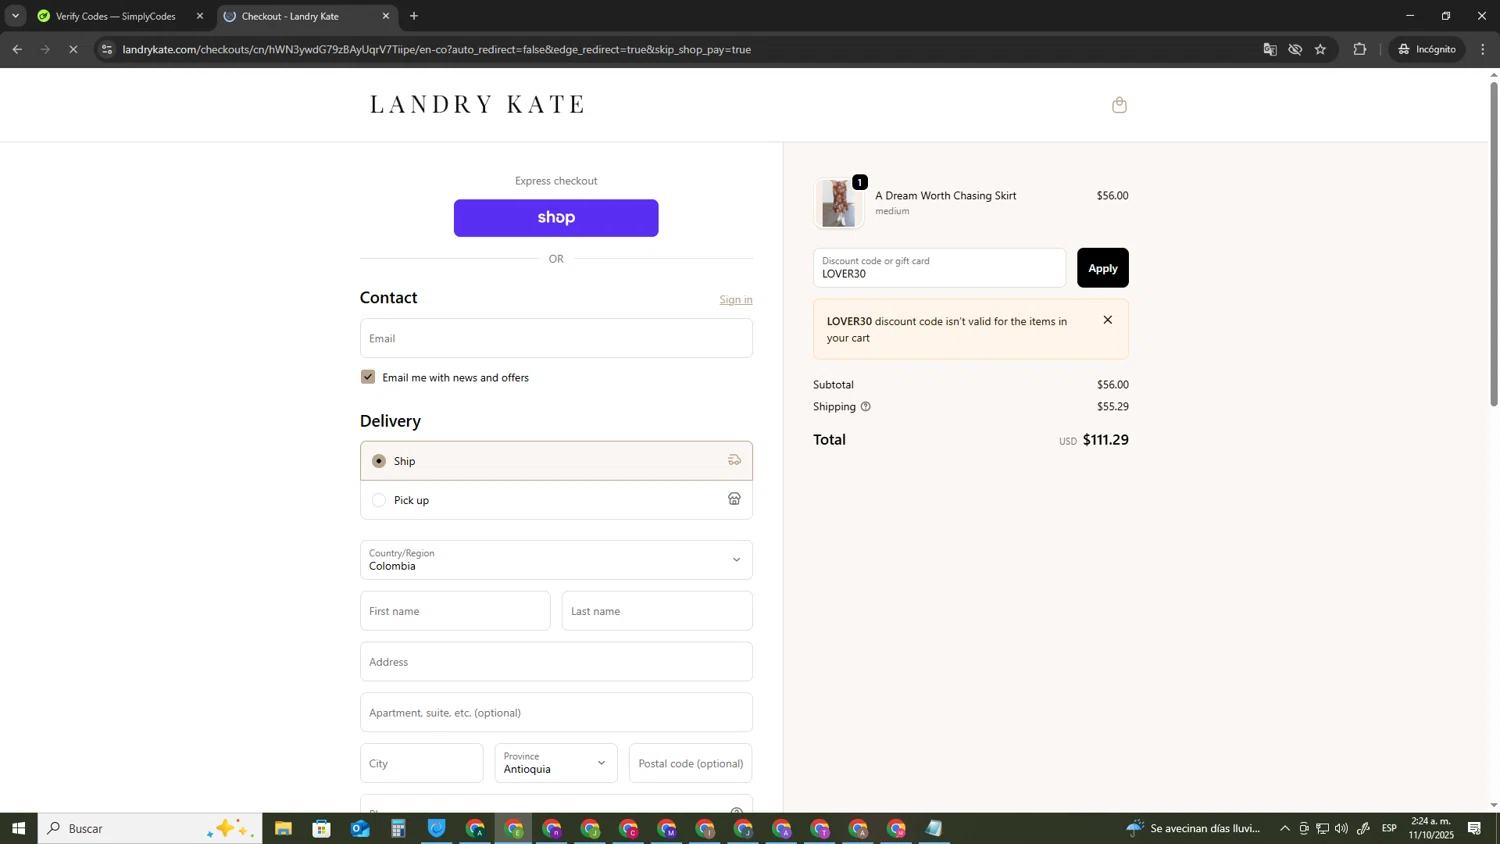Click the First name field

[x=455, y=611]
